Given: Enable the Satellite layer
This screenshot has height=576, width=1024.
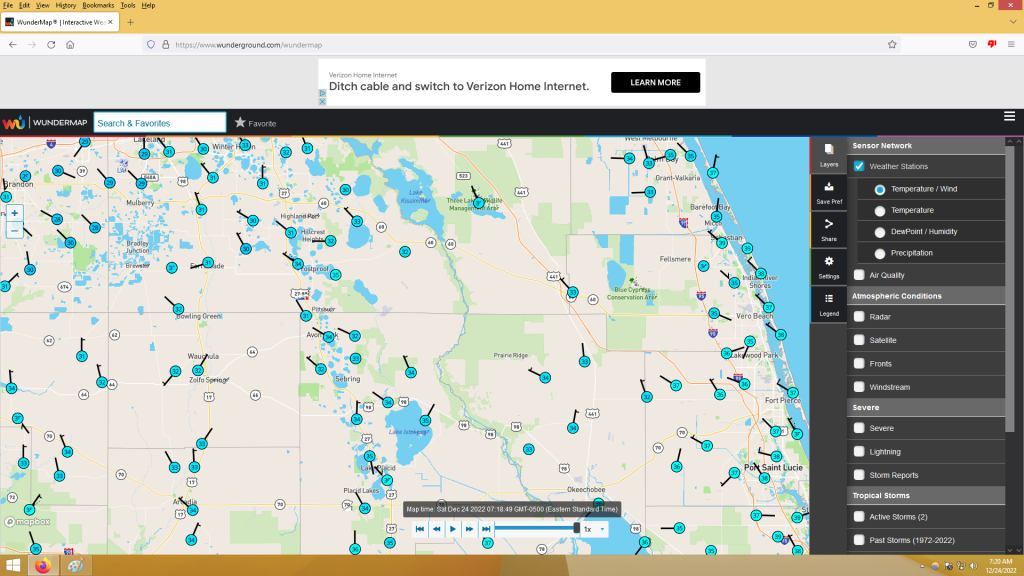Looking at the screenshot, I should click(859, 340).
